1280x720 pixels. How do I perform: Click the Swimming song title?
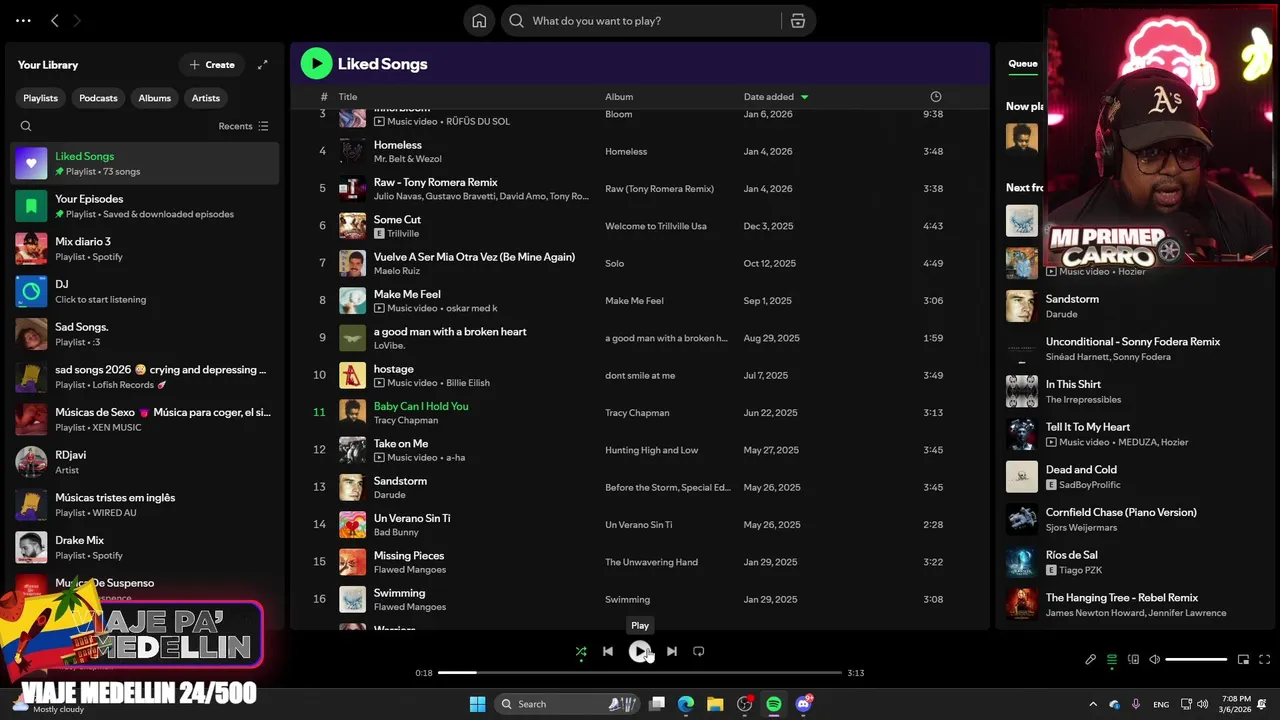[x=399, y=593]
